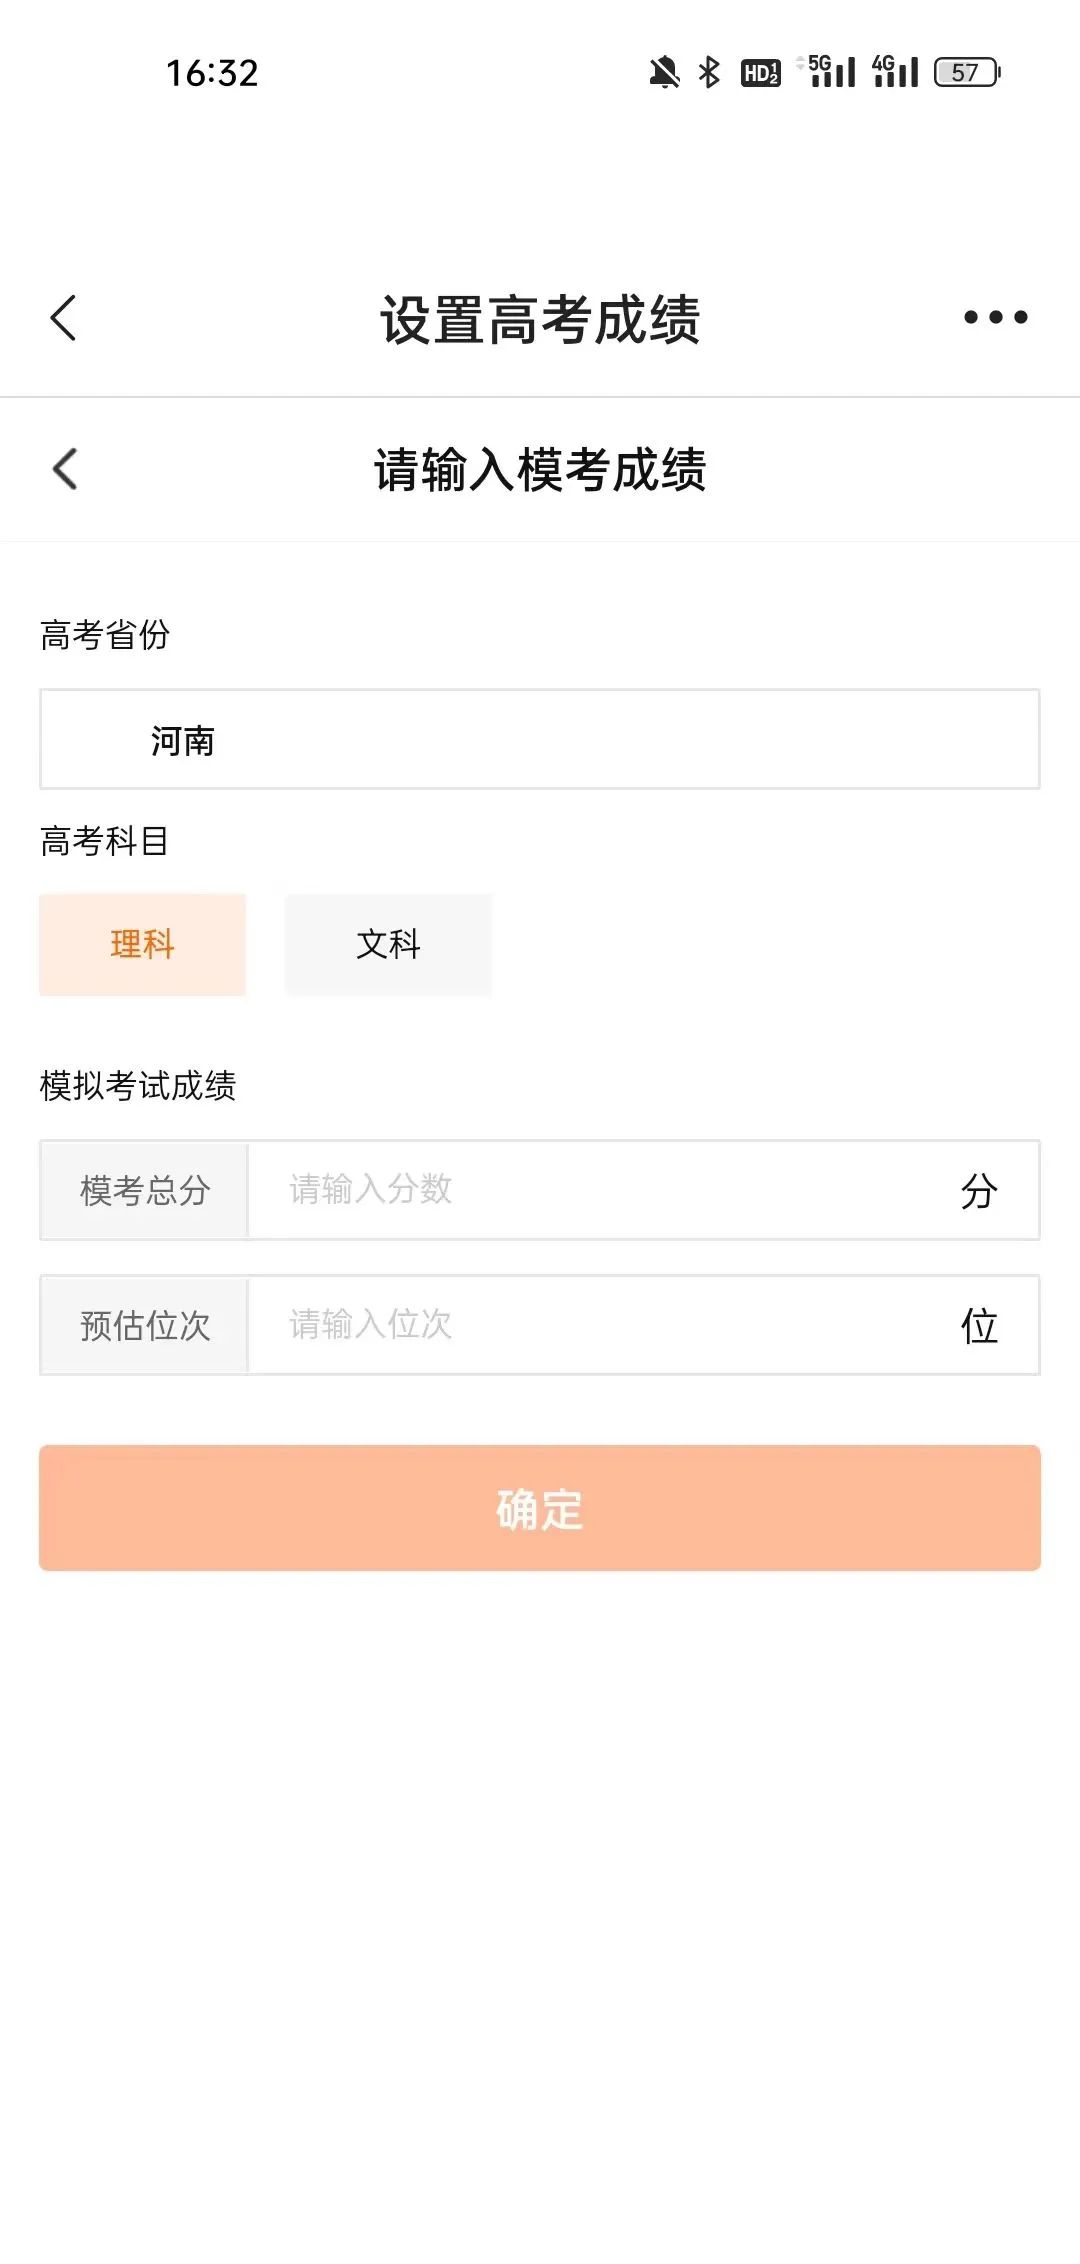The height and width of the screenshot is (2264, 1080).
Task: Open the three-dot more menu
Action: 995,318
